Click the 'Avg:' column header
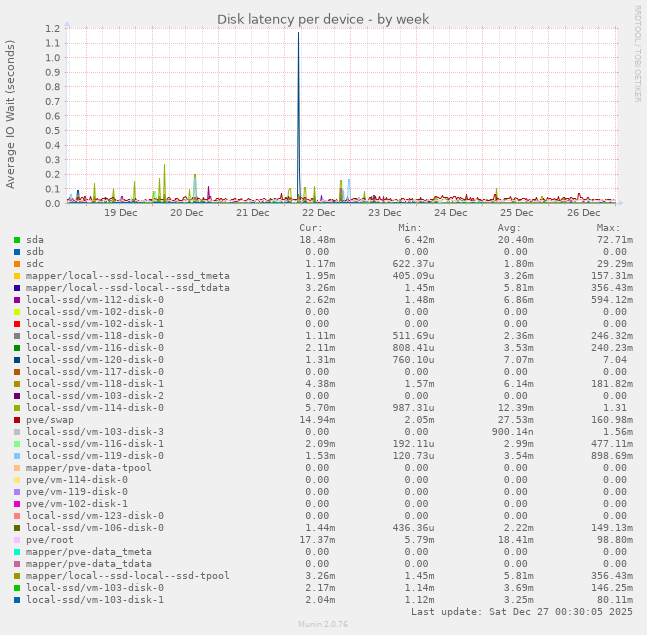 pyautogui.click(x=509, y=228)
